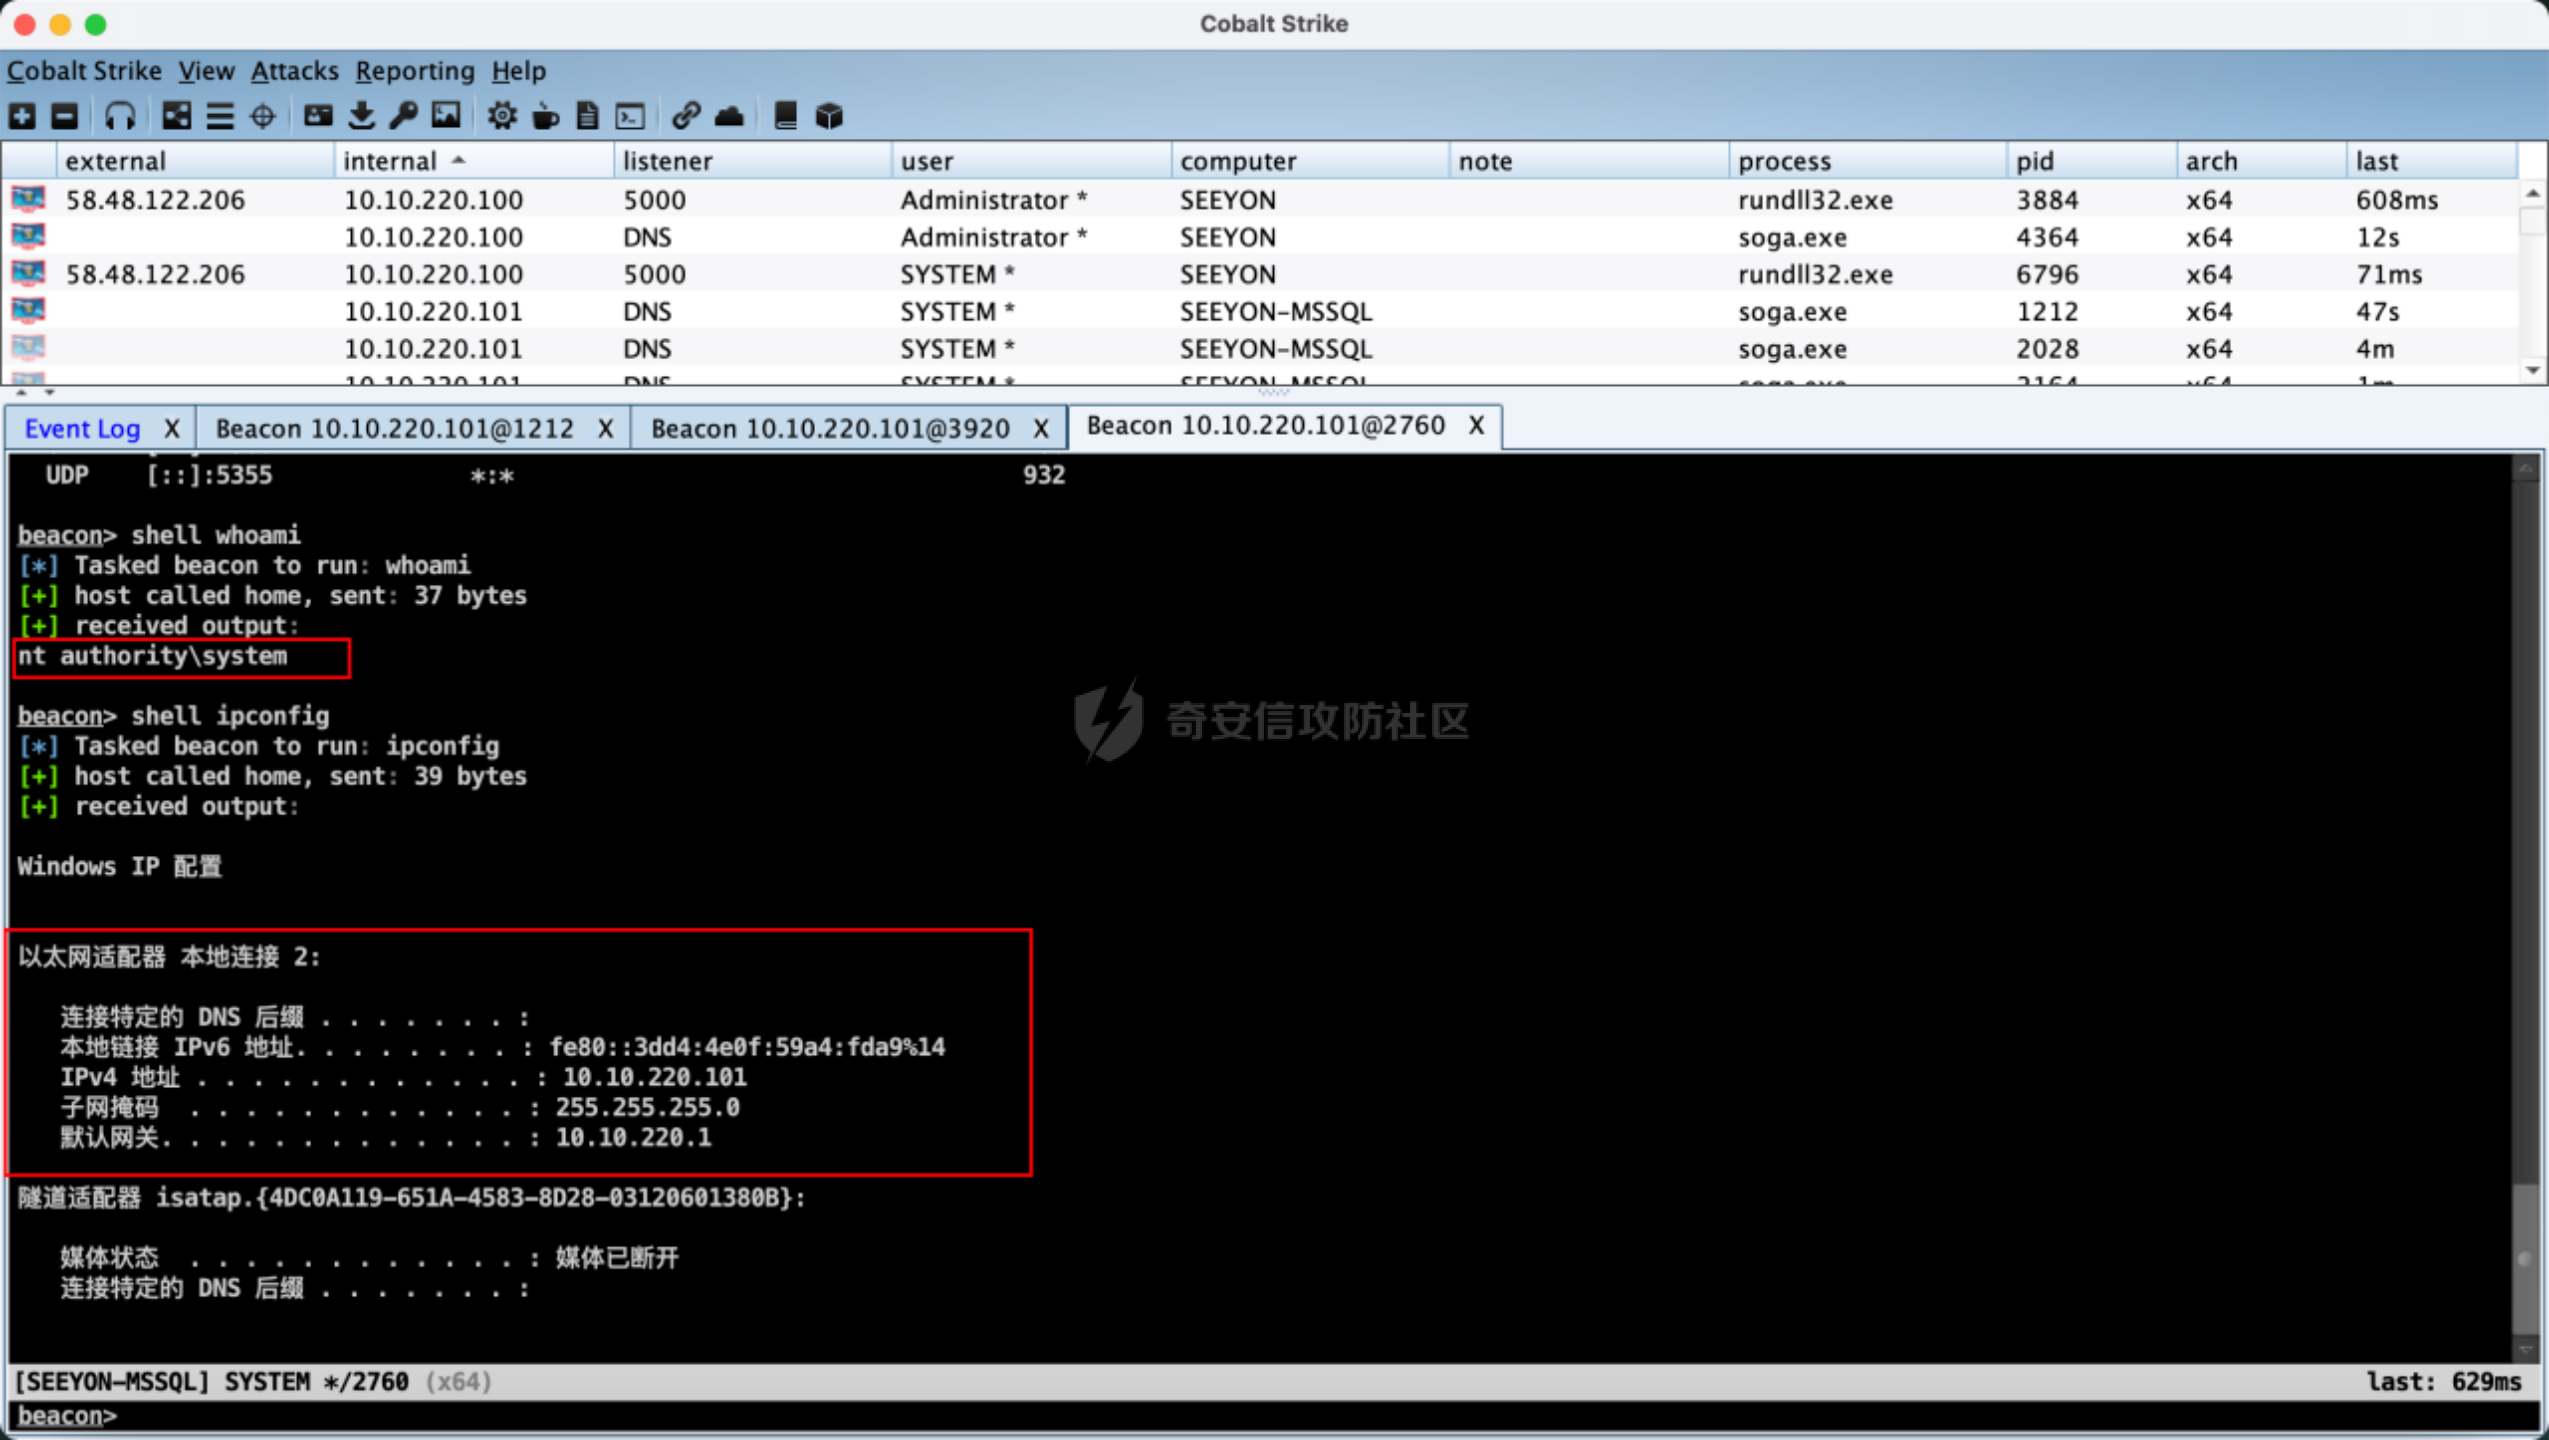The image size is (2549, 1440).
Task: Click the disconnect minus icon in toolbar
Action: [x=65, y=116]
